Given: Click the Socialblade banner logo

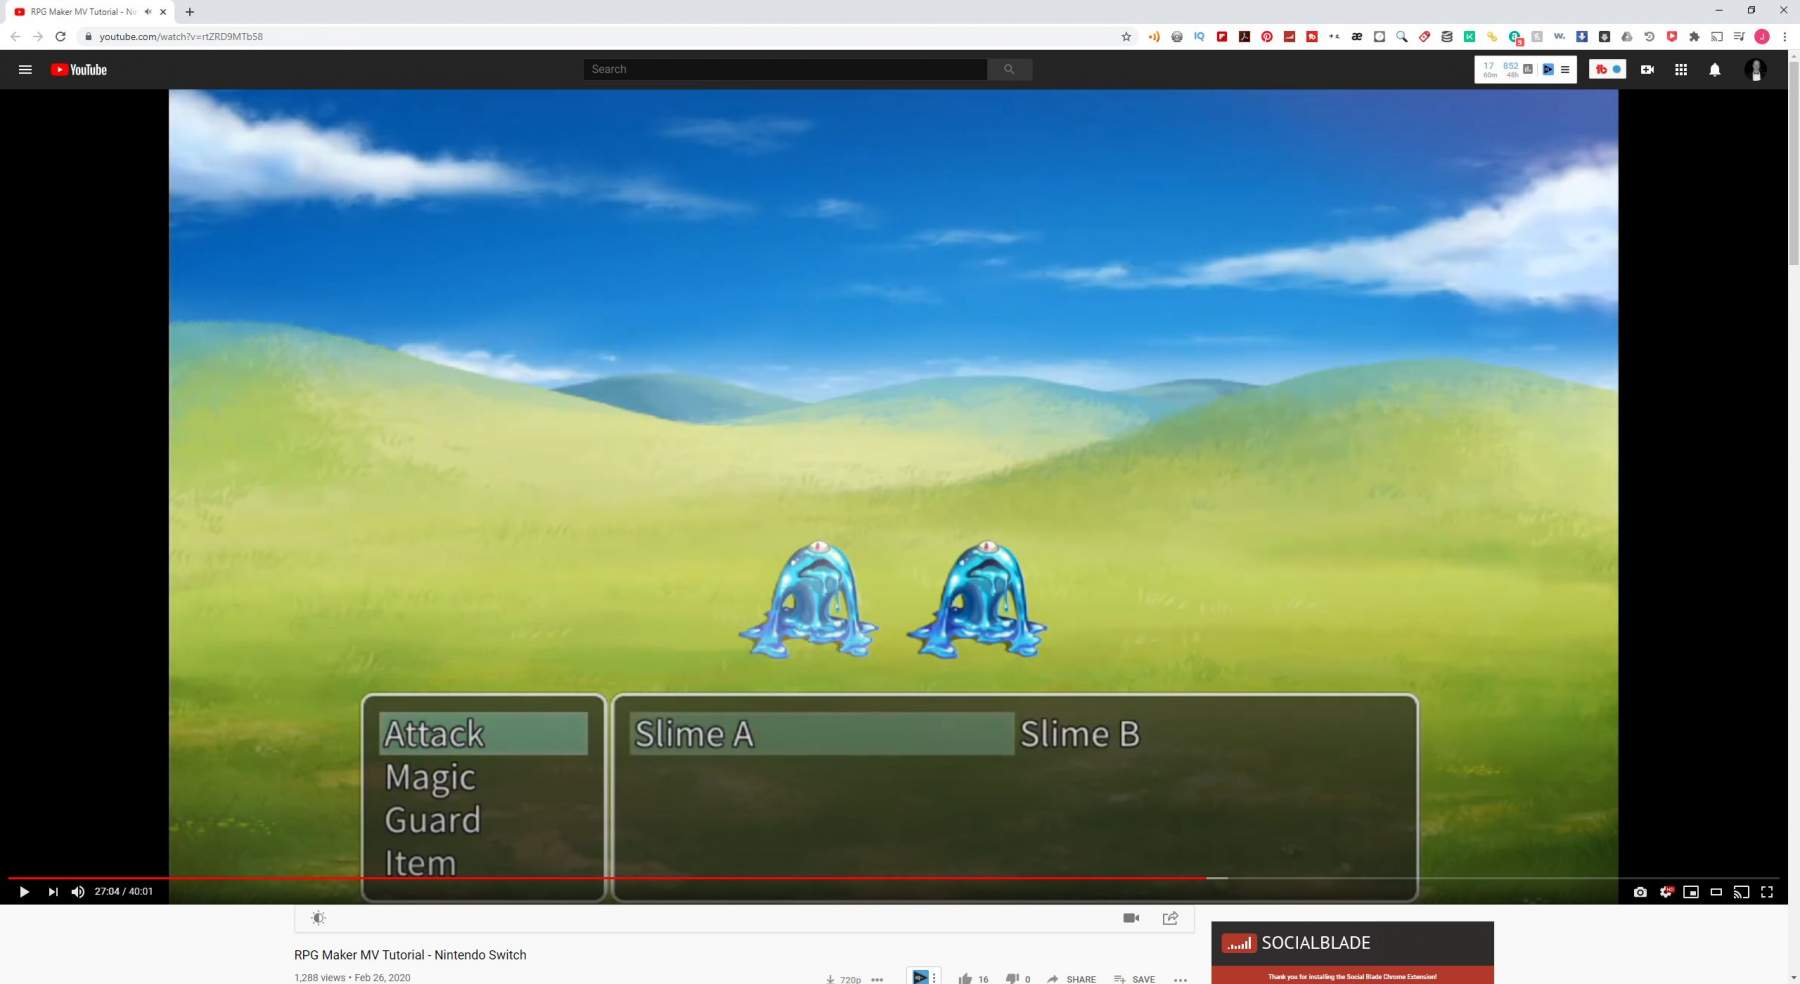Looking at the screenshot, I should click(1296, 943).
